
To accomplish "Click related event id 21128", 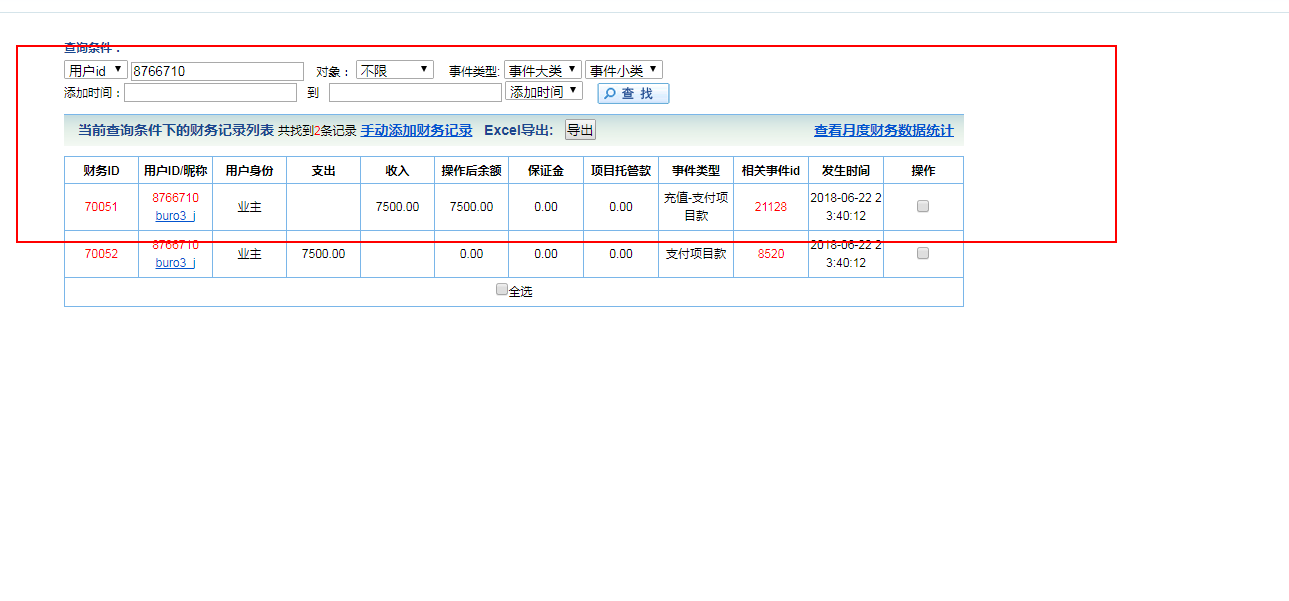I will click(x=770, y=207).
